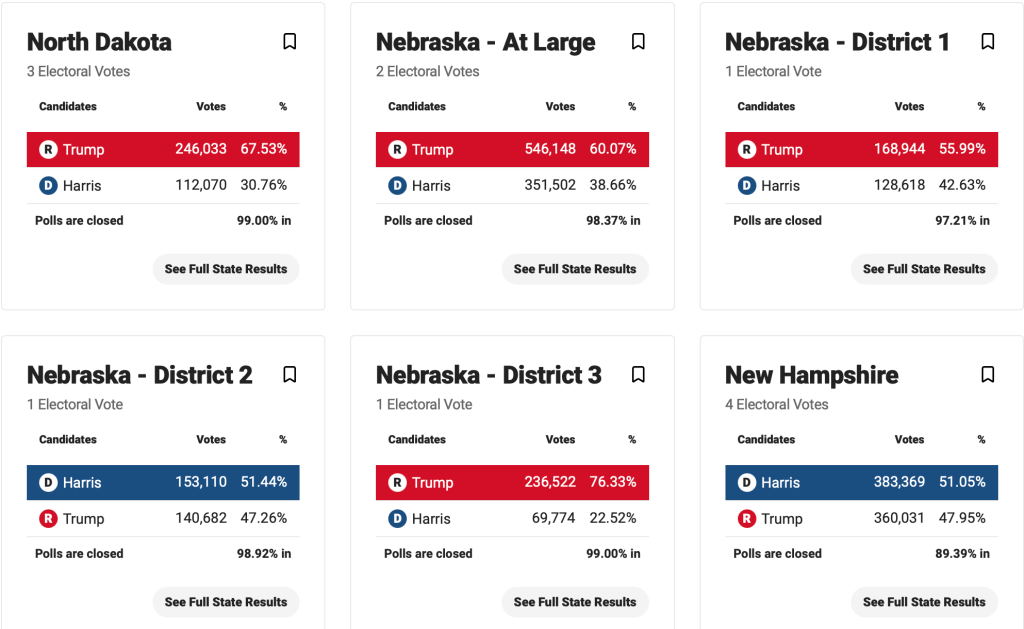Bookmark the North Dakota race
1024x629 pixels.
click(290, 42)
